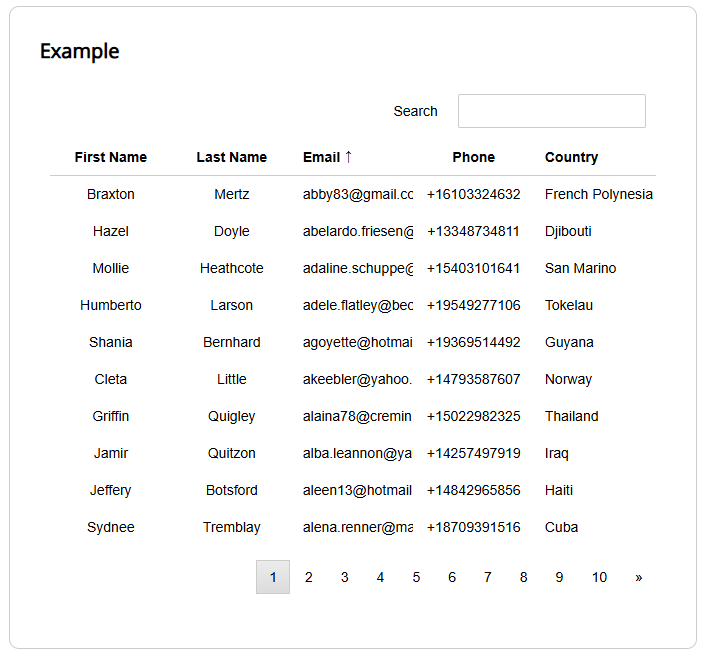707x659 pixels.
Task: Select page 9 button
Action: (x=559, y=577)
